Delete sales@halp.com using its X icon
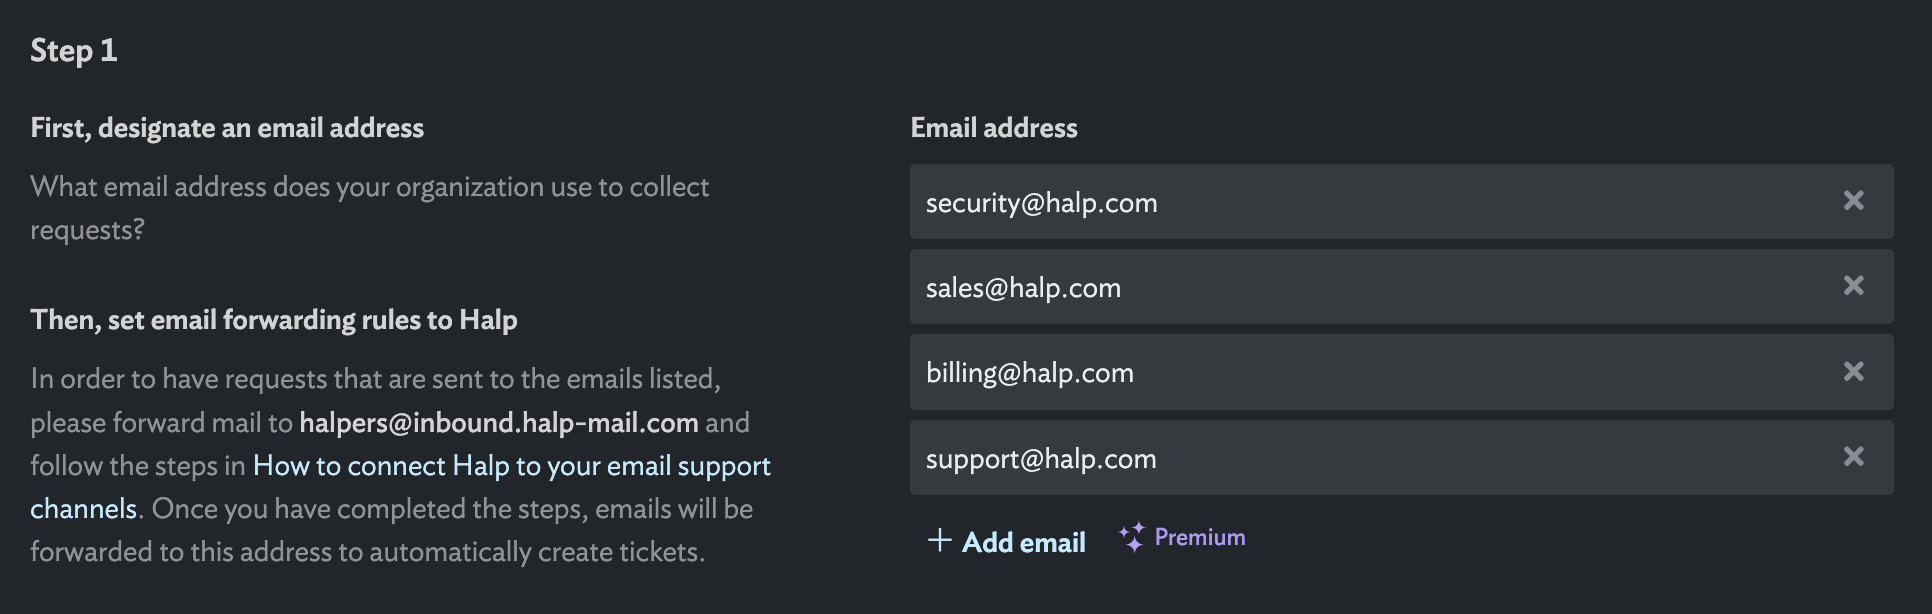Screen dimensions: 1932x614 [x=1853, y=286]
